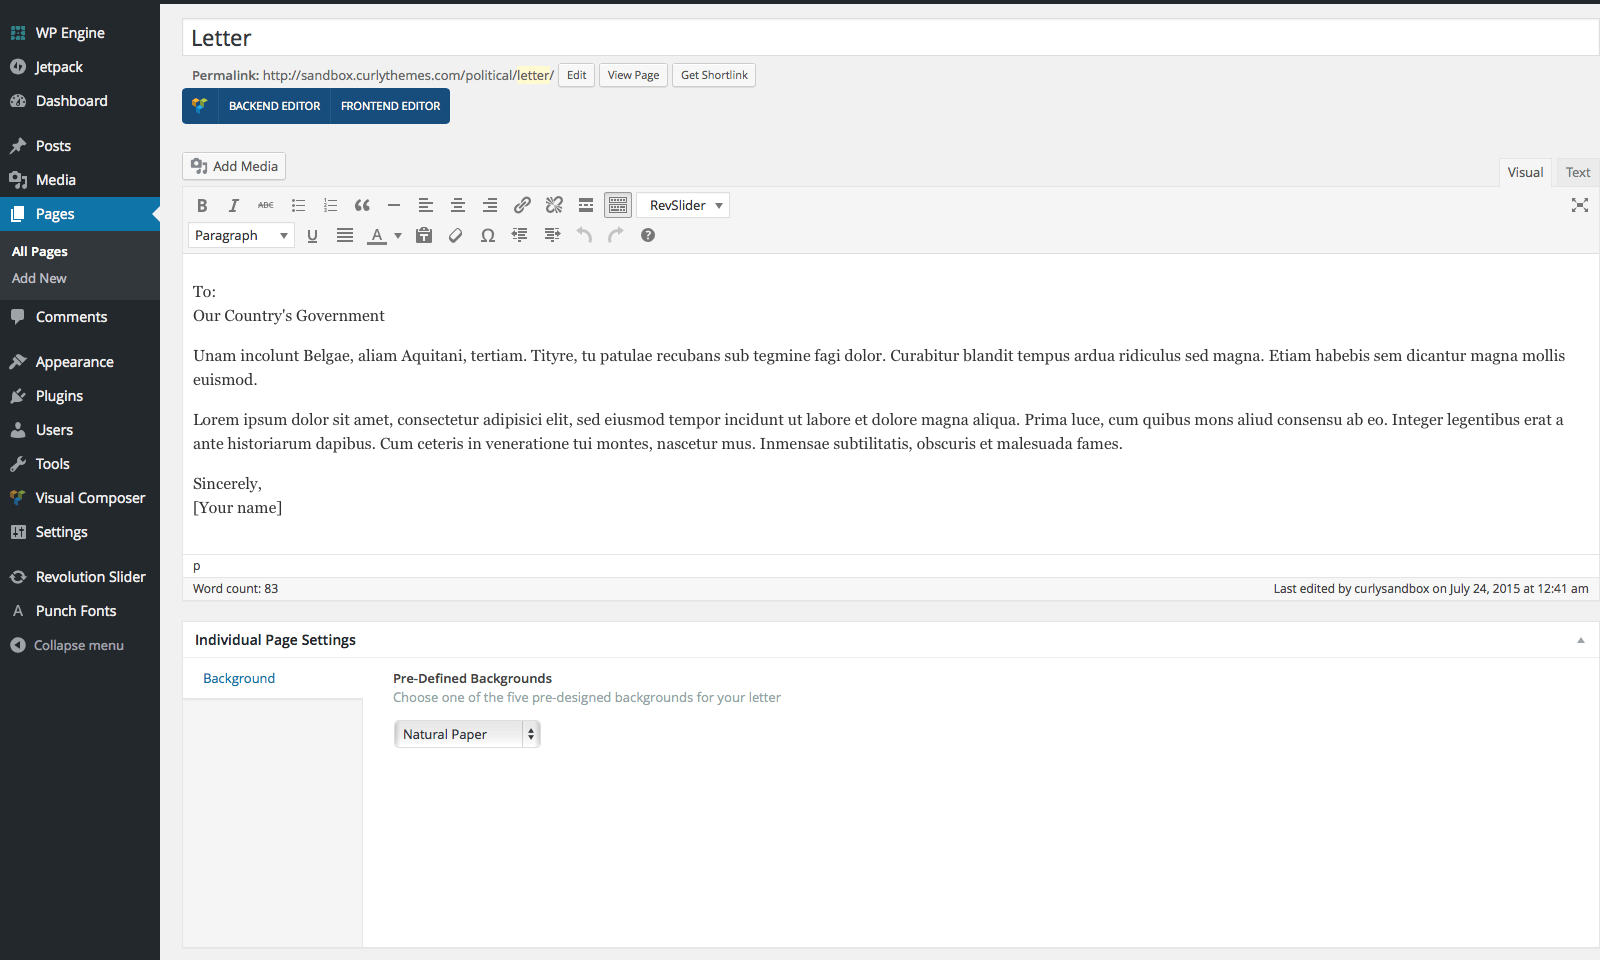Toggle bold formatting in editor toolbar
Viewport: 1600px width, 960px height.
202,205
